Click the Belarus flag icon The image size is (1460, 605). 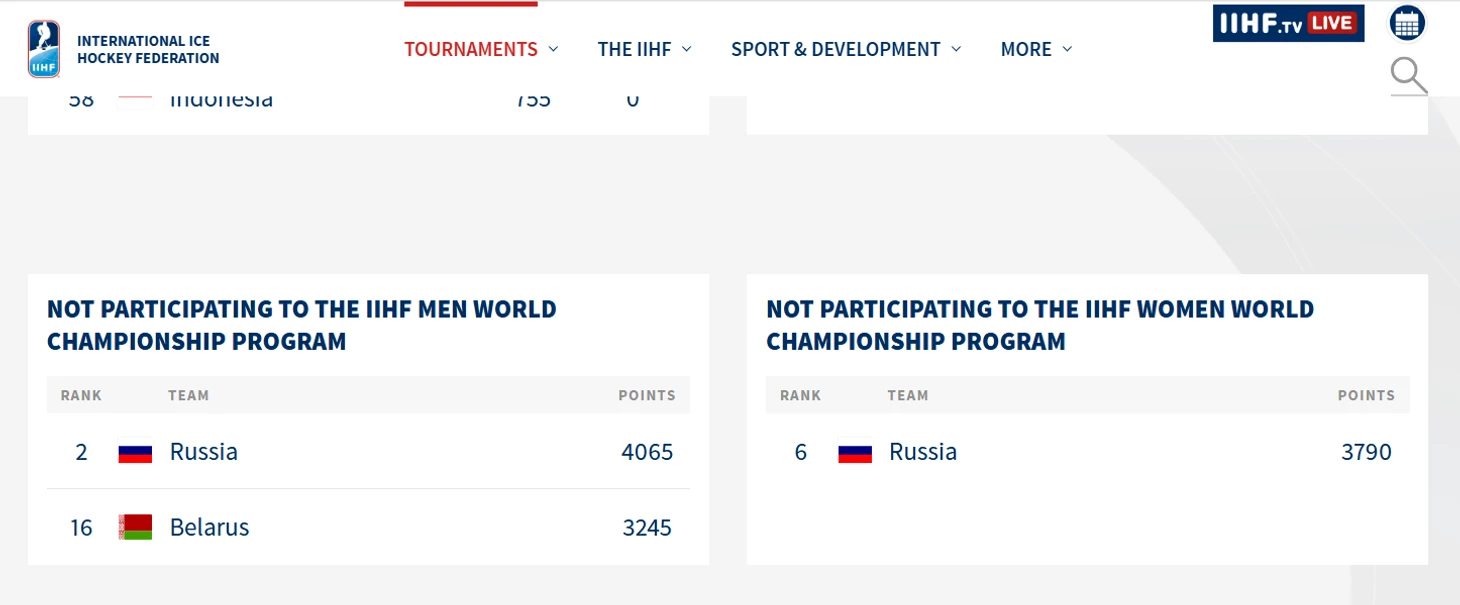tap(135, 528)
